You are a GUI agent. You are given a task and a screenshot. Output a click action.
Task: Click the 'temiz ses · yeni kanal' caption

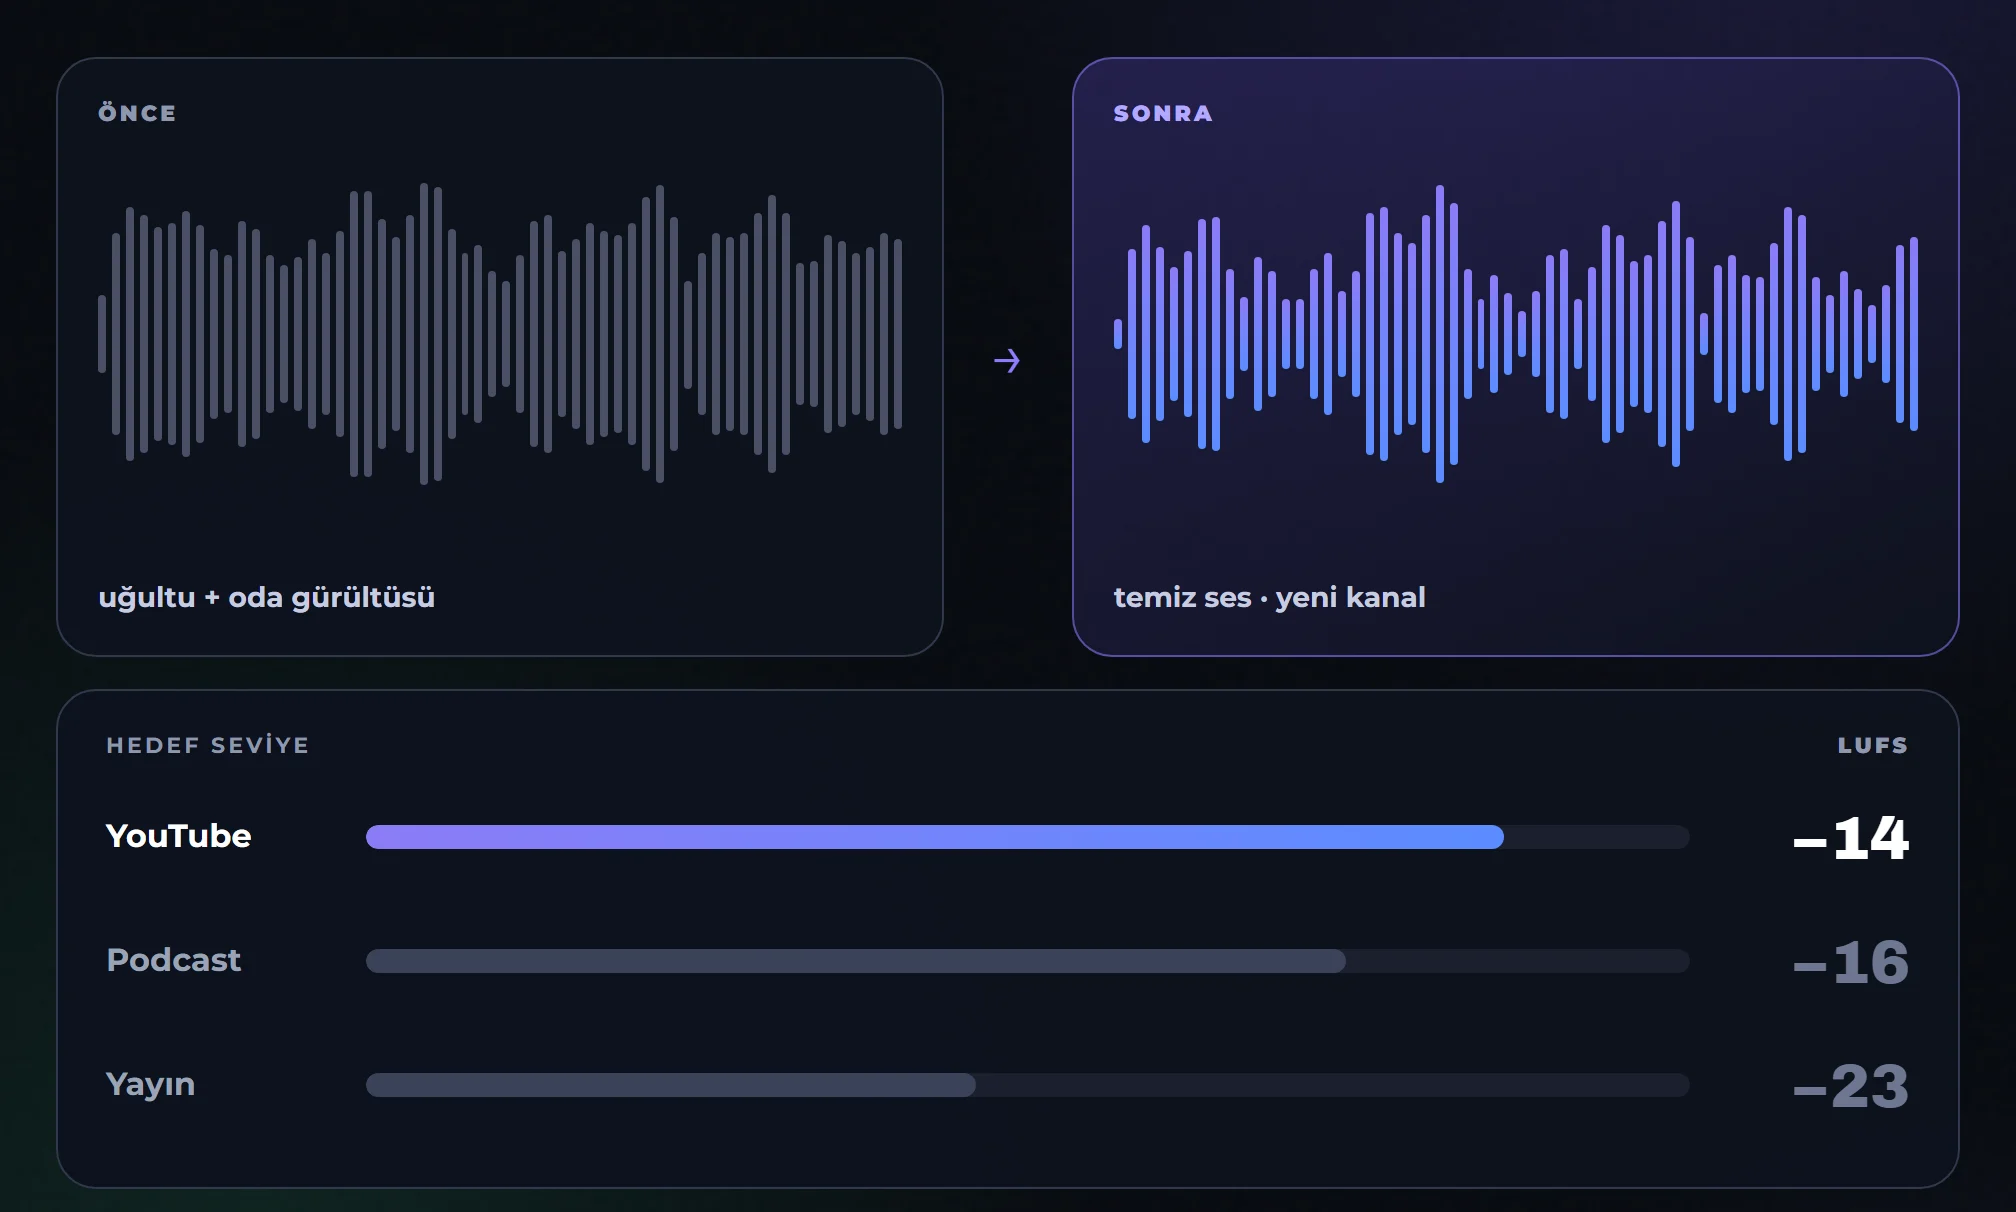tap(1270, 598)
